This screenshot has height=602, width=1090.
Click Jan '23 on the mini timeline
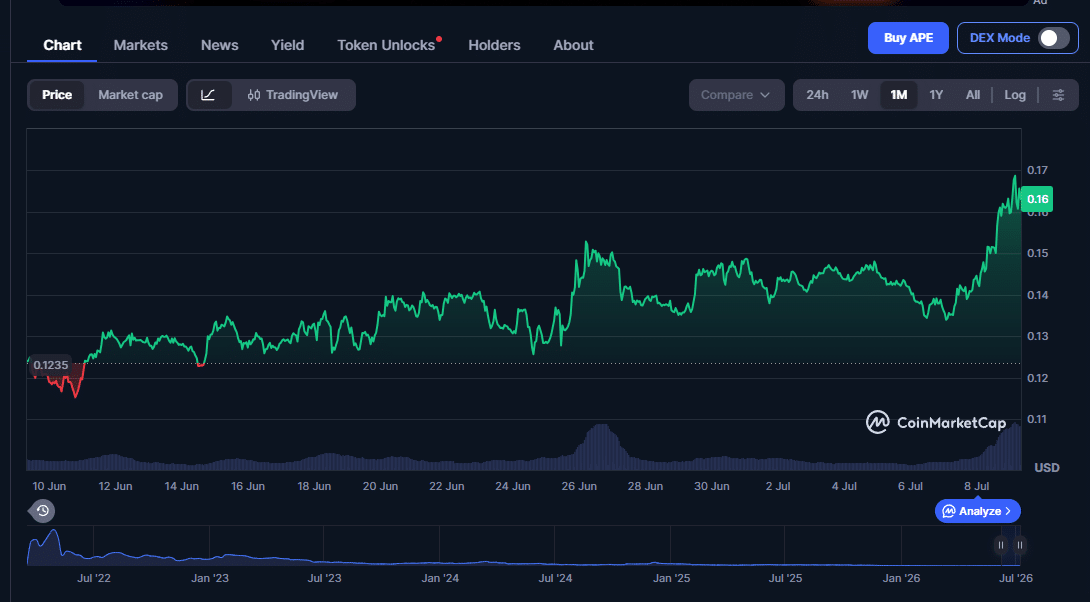210,578
